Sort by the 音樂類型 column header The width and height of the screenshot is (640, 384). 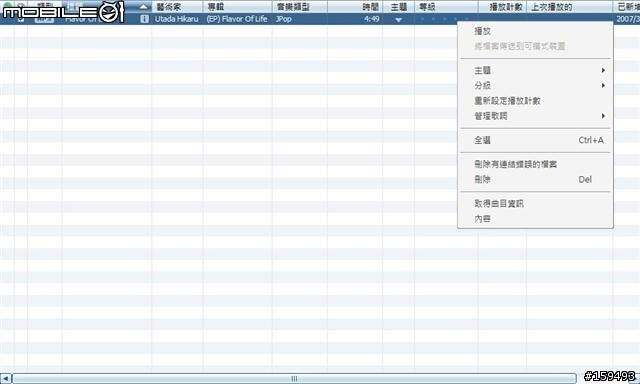coord(300,7)
